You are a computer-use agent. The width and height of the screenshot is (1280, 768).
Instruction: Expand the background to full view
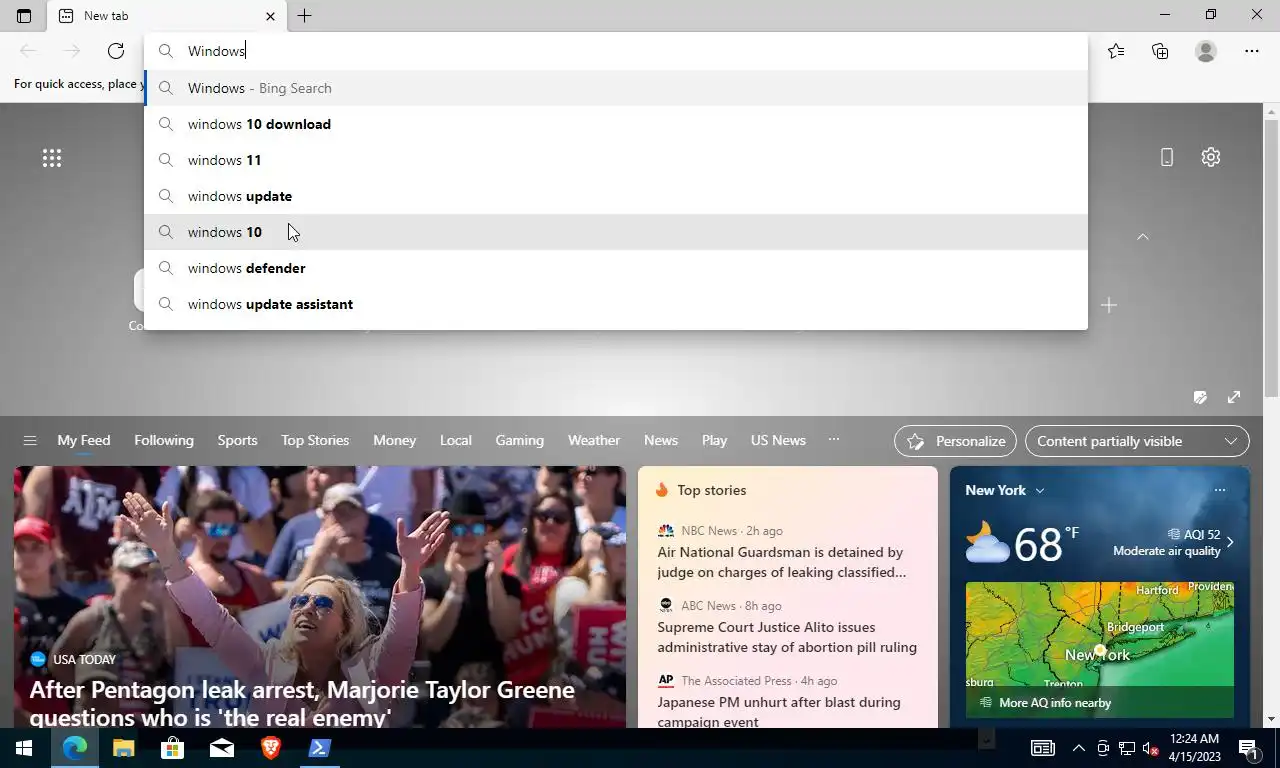[x=1234, y=397]
